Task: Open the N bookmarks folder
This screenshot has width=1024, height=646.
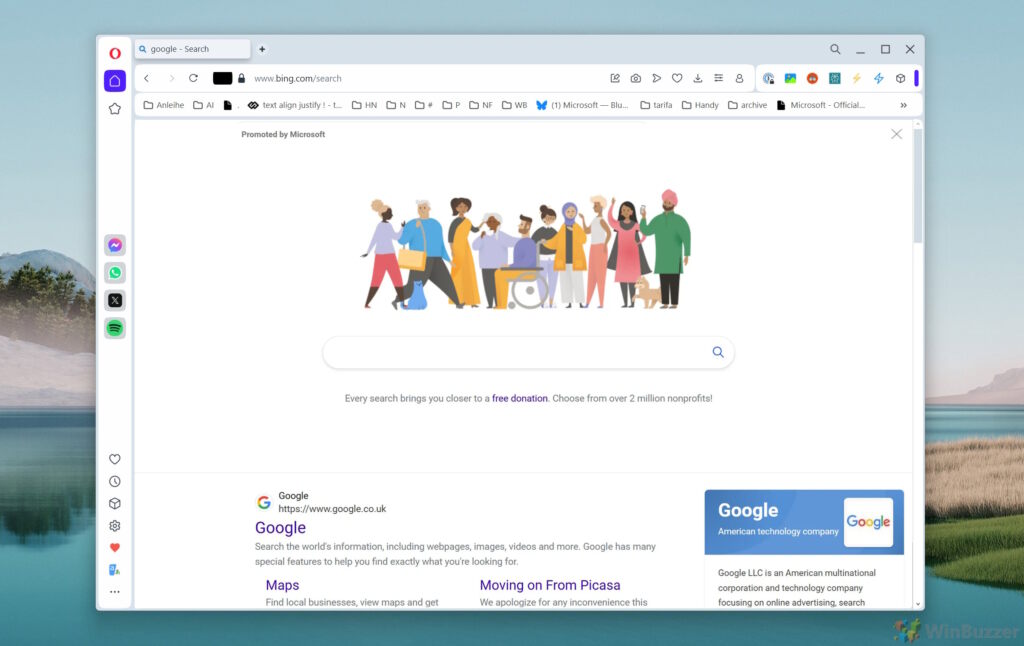Action: tap(396, 105)
